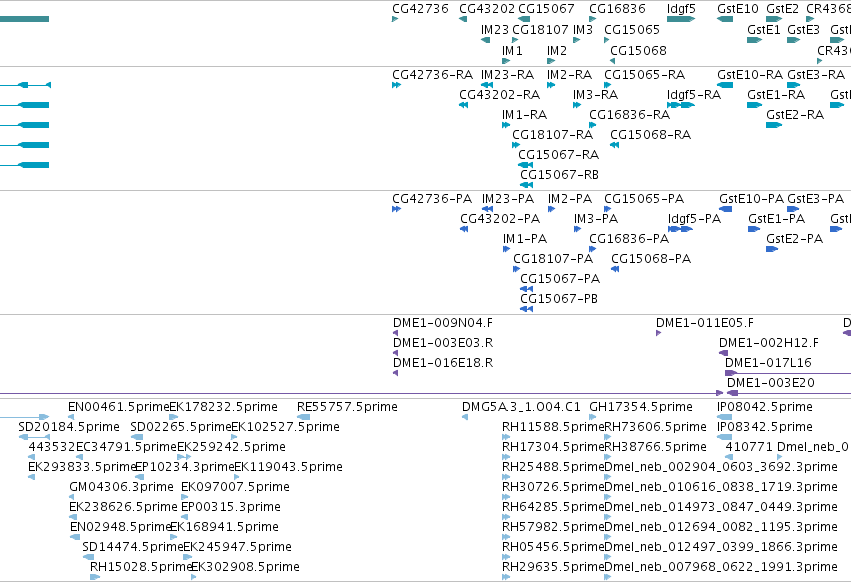Select clone DME1-003E20
Image resolution: width=851 pixels, height=582 pixels.
771,383
